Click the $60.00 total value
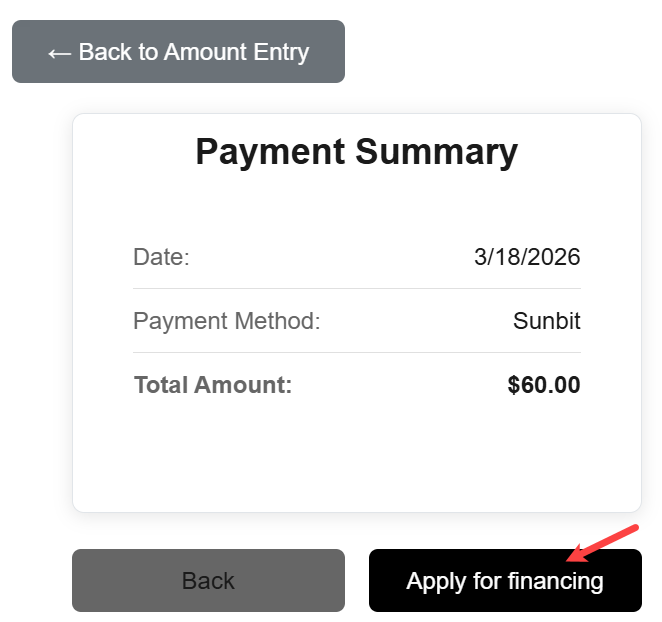662x622 pixels. click(543, 385)
